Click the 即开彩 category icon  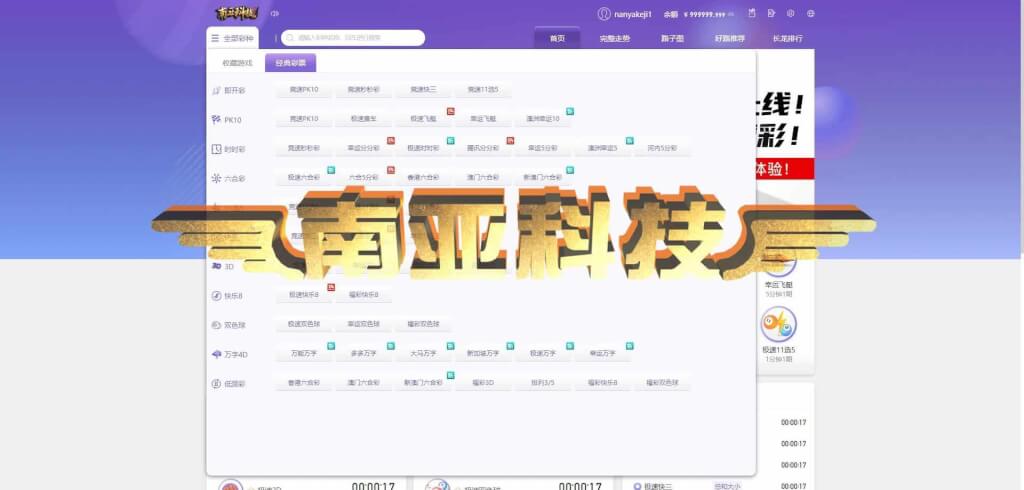point(216,91)
